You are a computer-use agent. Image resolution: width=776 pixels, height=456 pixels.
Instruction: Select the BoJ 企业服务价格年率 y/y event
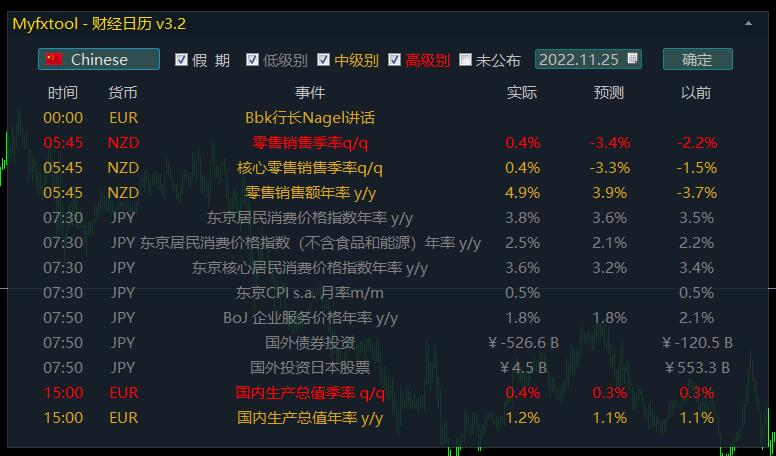[x=310, y=318]
